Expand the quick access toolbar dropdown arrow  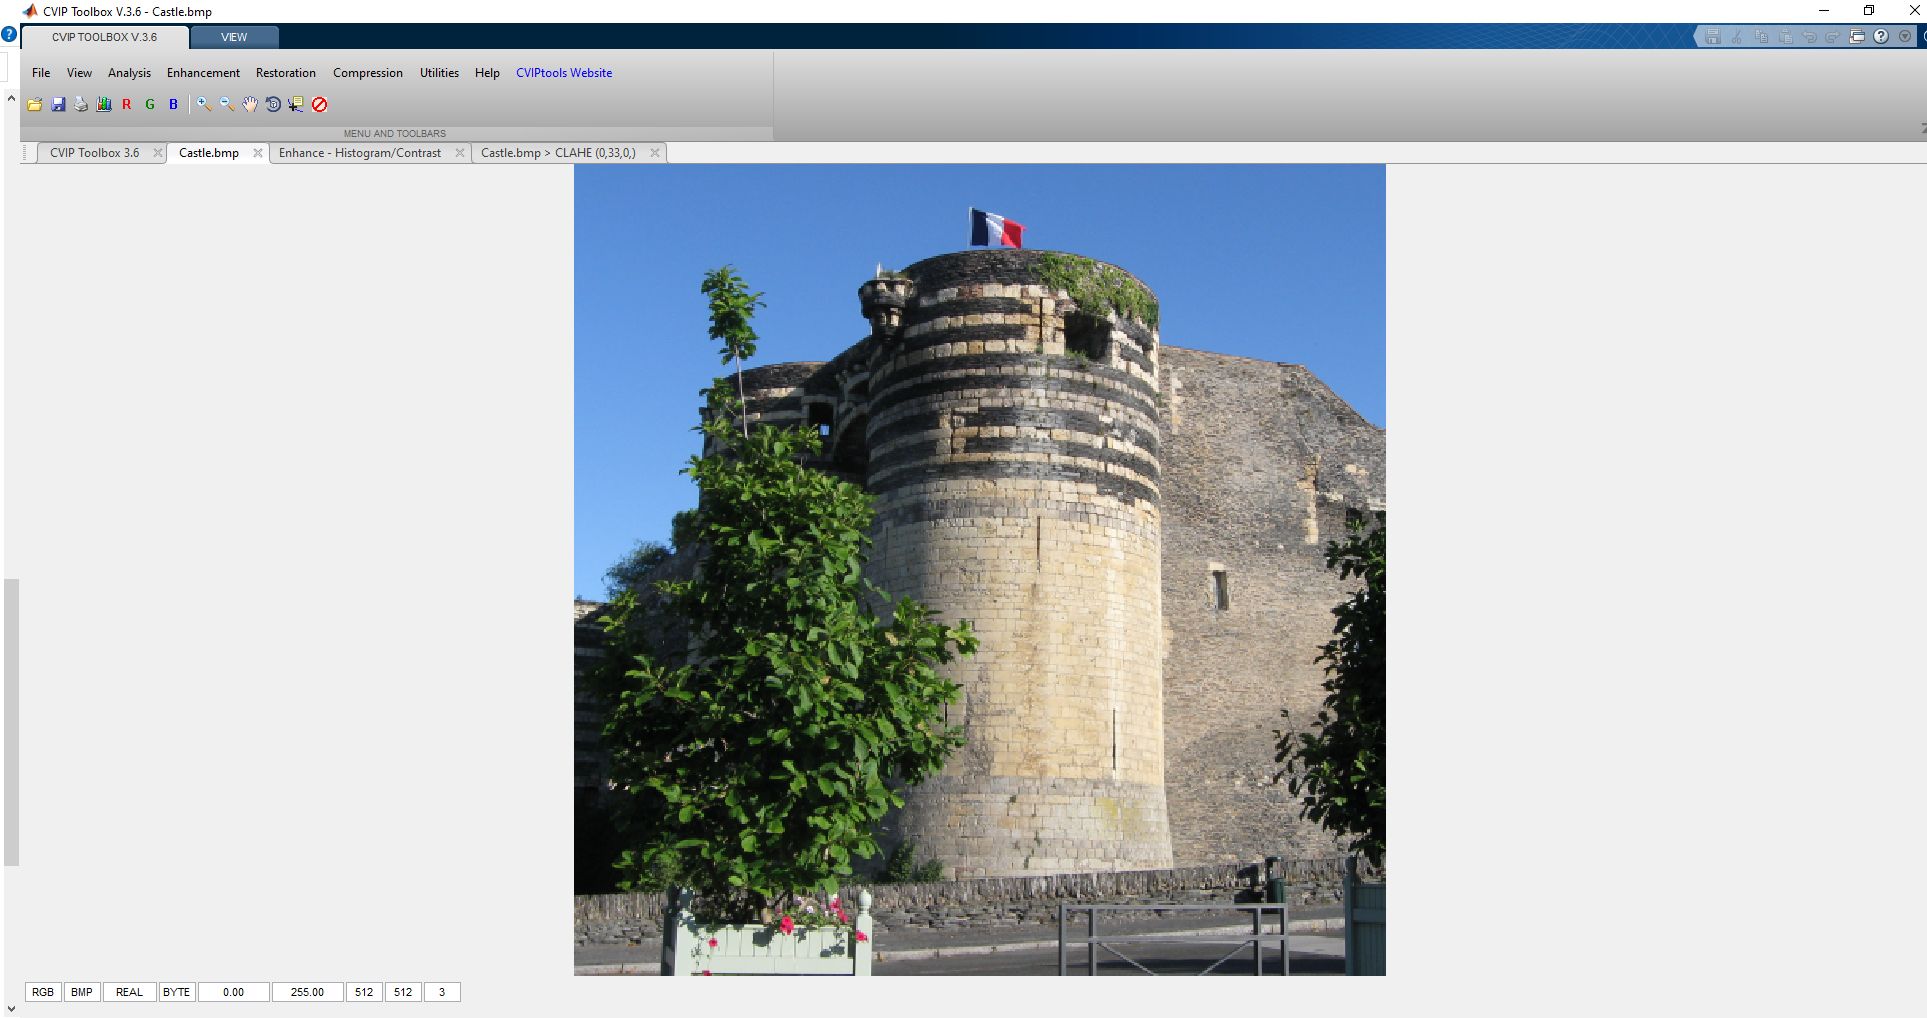click(1905, 36)
